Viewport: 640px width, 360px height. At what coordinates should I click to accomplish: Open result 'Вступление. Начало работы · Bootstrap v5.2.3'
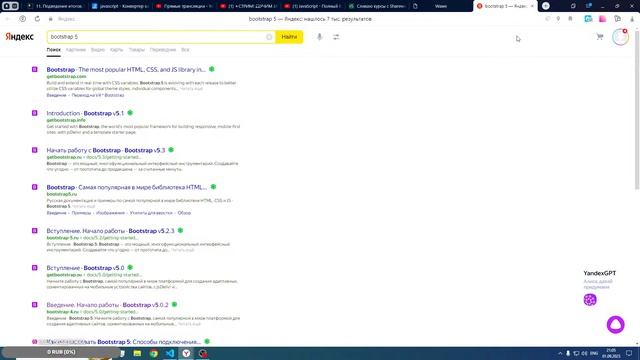110,231
